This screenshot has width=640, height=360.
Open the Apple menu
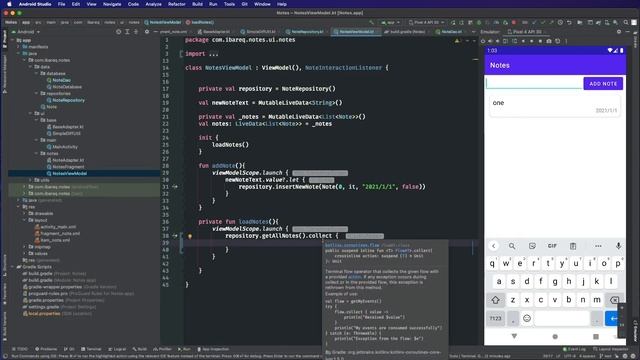tap(9, 4)
